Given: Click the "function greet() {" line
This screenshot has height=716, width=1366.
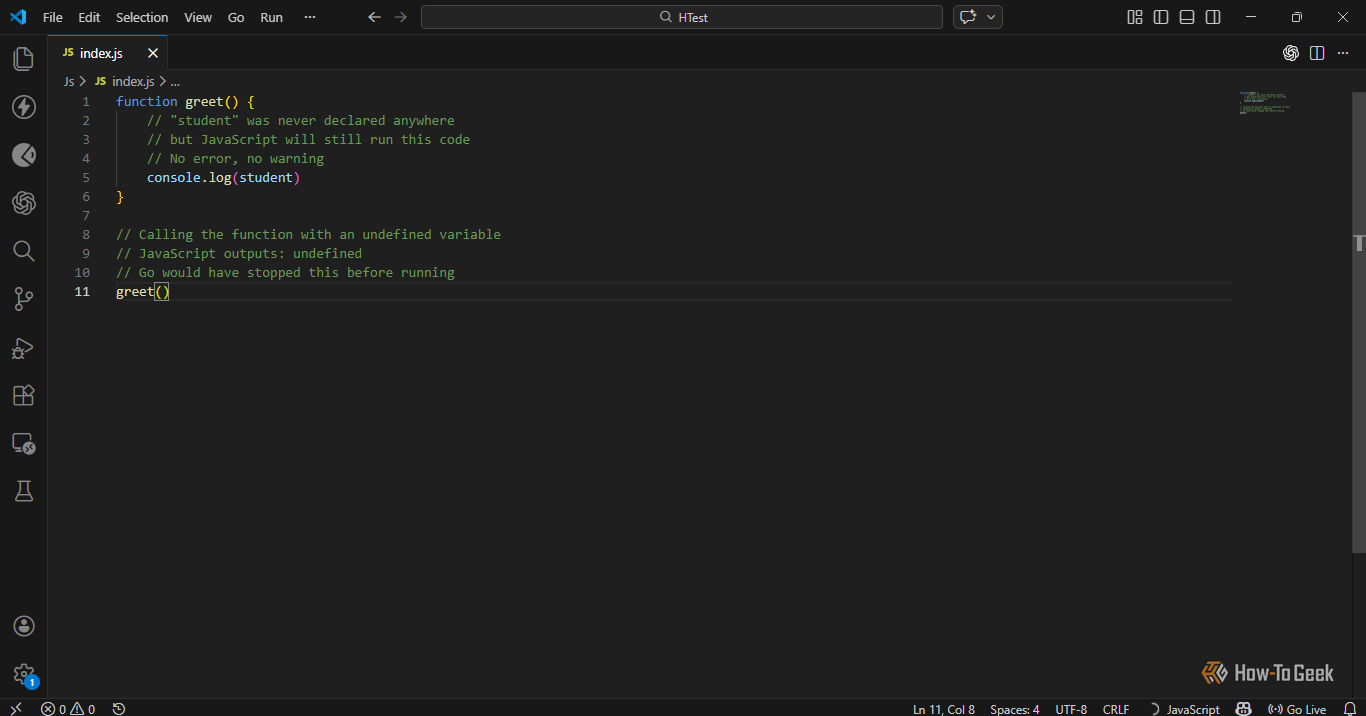Looking at the screenshot, I should click(185, 102).
